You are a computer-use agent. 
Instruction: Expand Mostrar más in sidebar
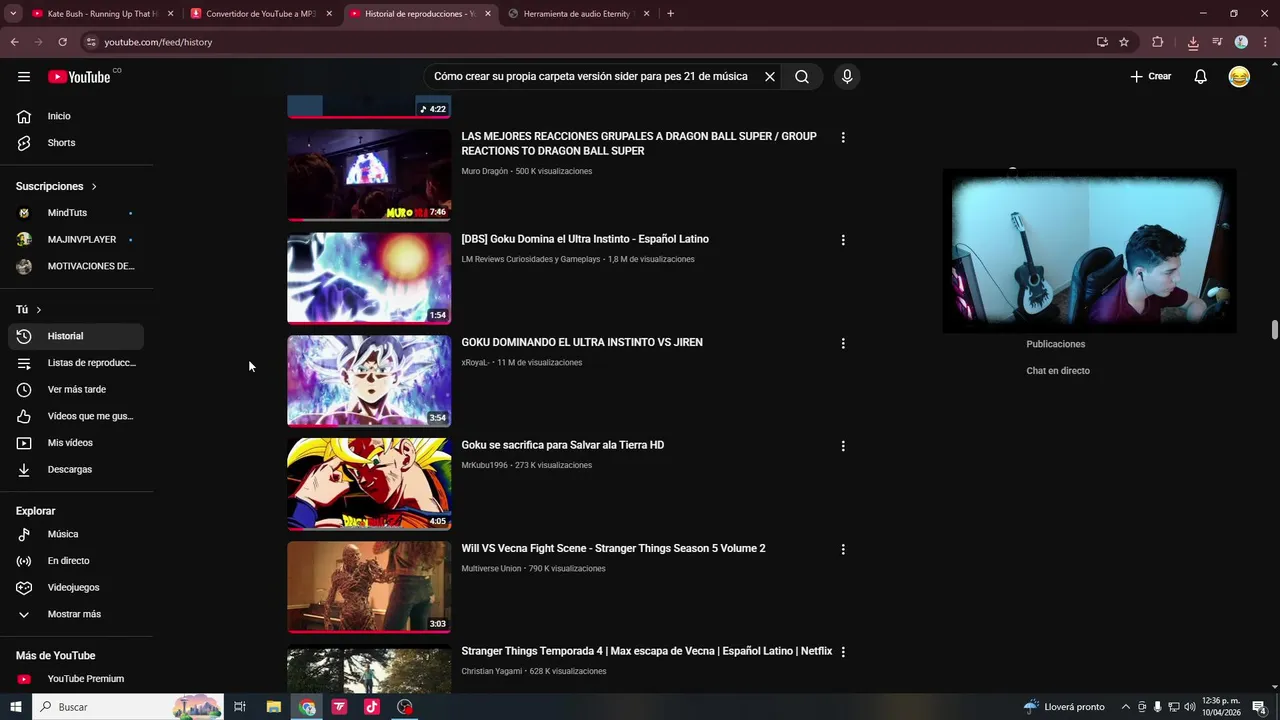tap(76, 614)
